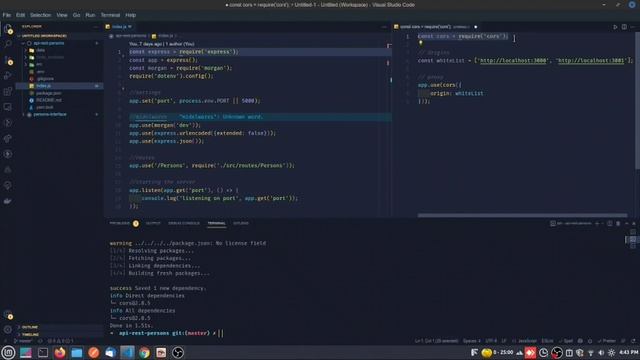
Task: Open Google Chrome from the taskbar
Action: coord(144,353)
